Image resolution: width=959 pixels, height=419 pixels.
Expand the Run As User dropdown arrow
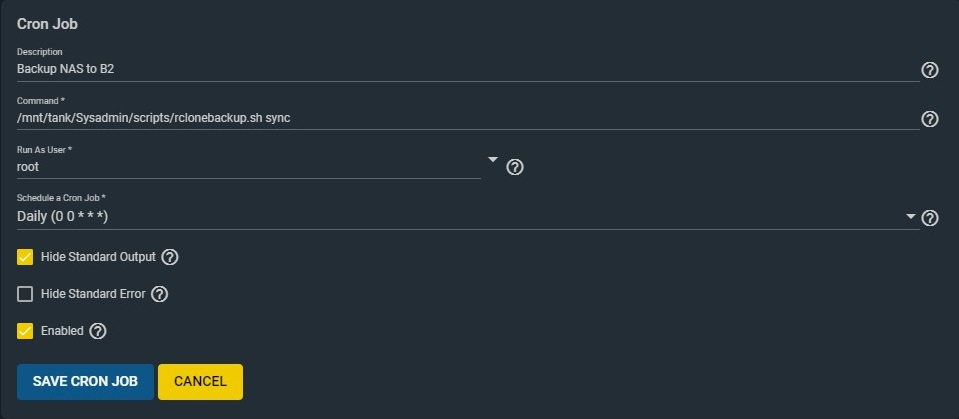tap(492, 160)
